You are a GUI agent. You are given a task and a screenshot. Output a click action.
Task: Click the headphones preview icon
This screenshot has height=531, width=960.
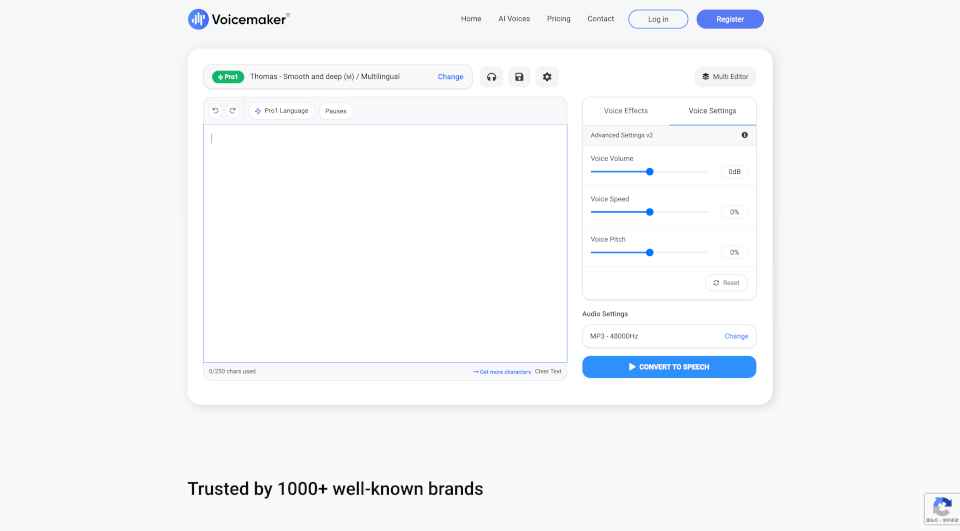(x=491, y=77)
